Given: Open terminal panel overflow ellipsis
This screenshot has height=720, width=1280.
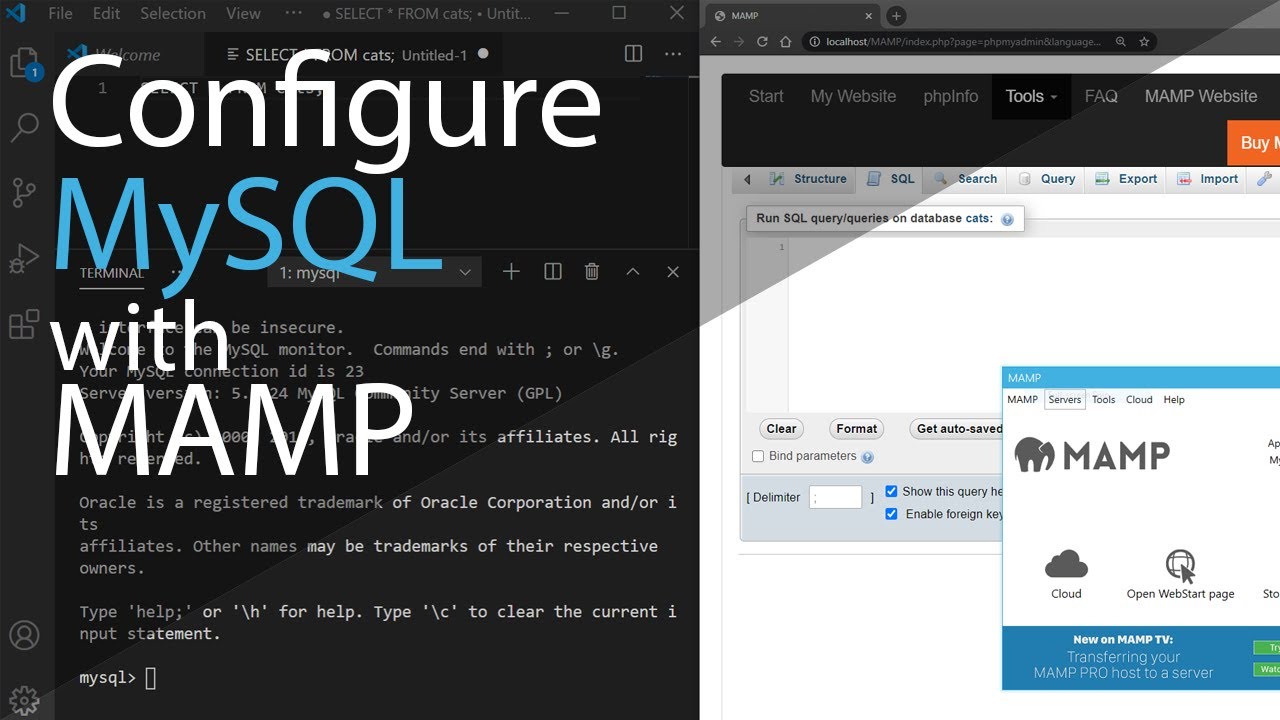Looking at the screenshot, I should point(177,272).
